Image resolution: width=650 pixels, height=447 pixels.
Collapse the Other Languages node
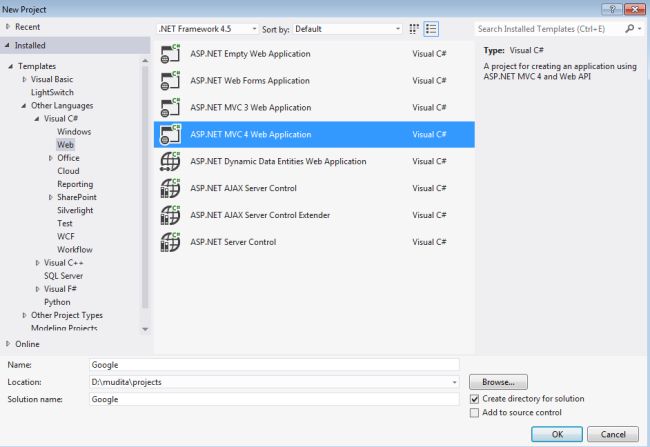(24, 106)
